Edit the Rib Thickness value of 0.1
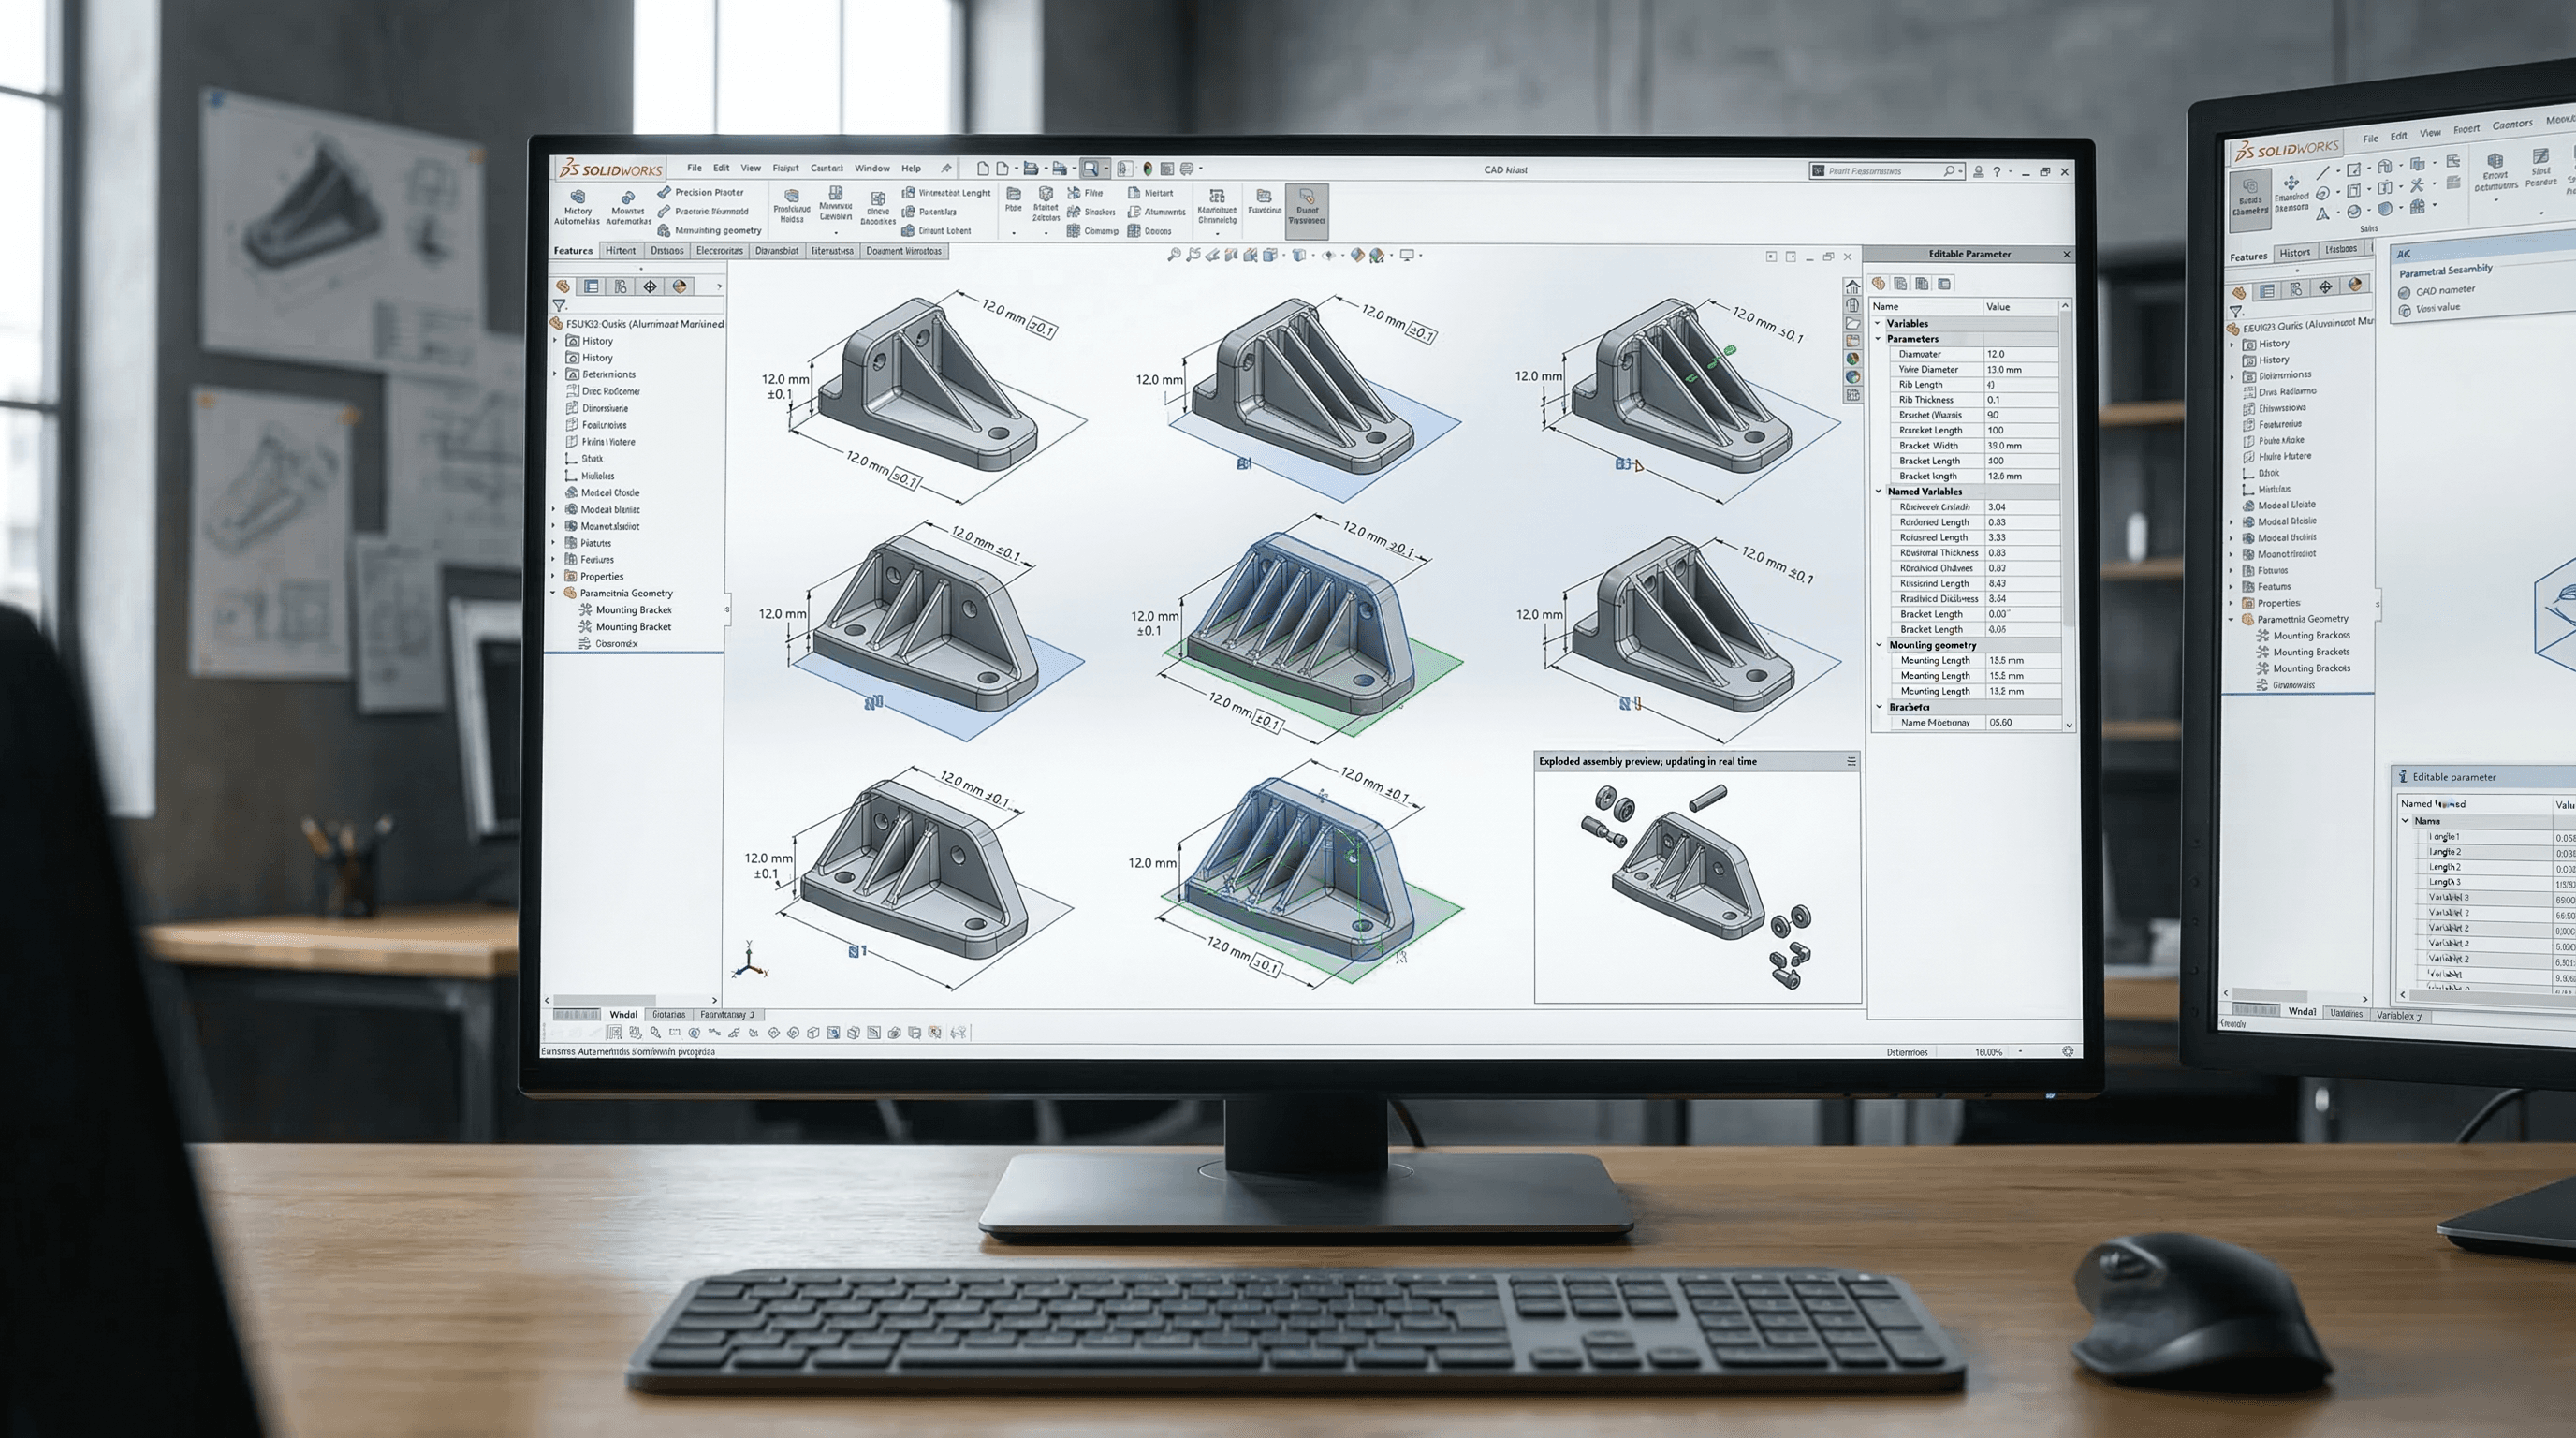2576x1438 pixels. (1994, 400)
